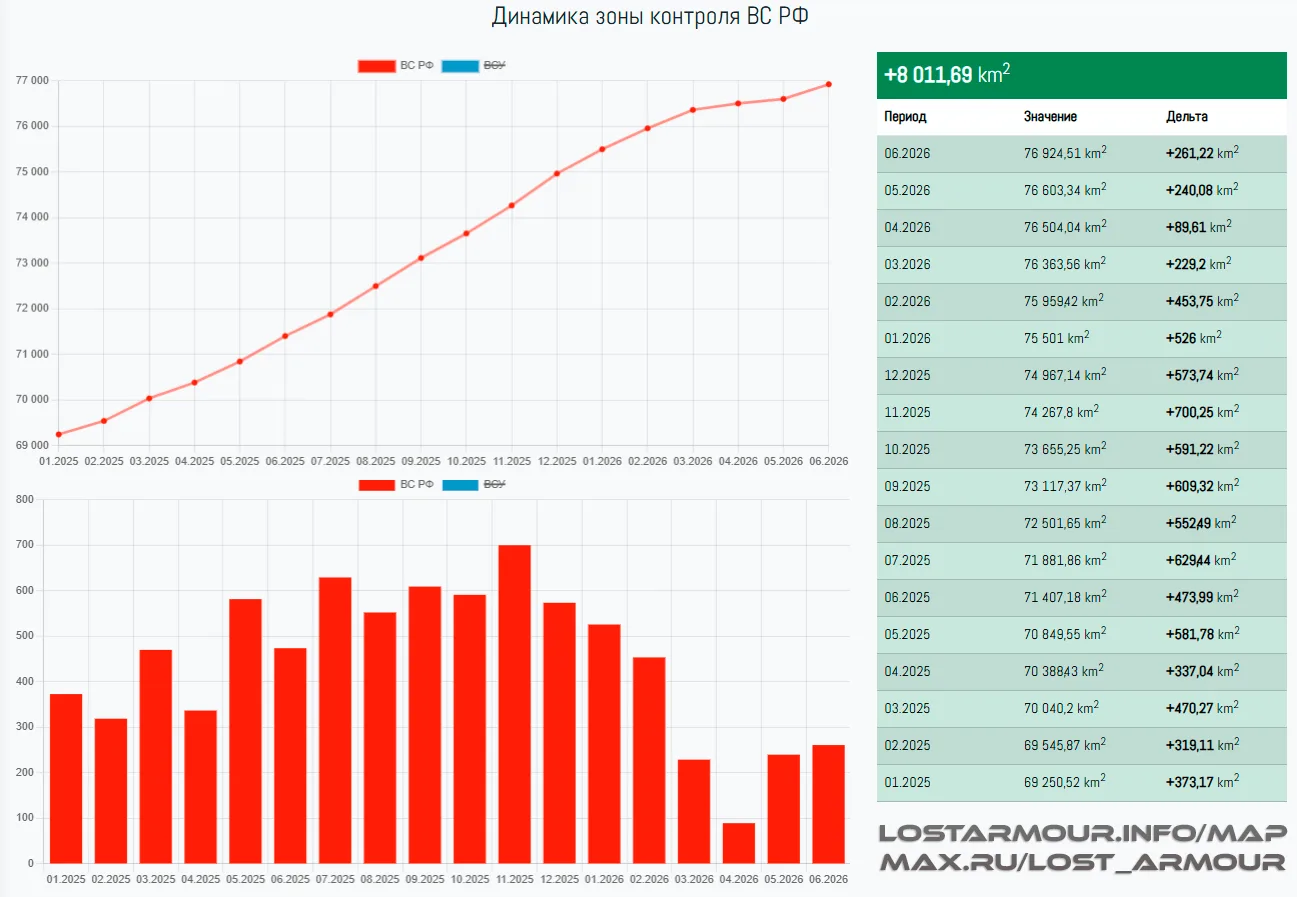The image size is (1297, 897).
Task: Click the green +8 011,69 km² total banner
Action: coord(1081,75)
